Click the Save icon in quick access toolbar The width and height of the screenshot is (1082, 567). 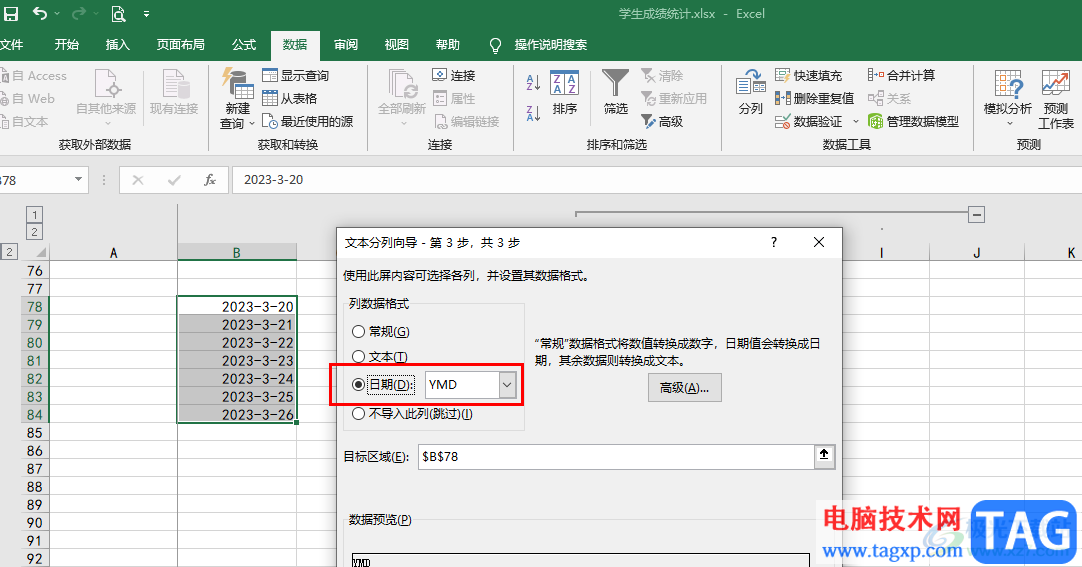(x=11, y=13)
